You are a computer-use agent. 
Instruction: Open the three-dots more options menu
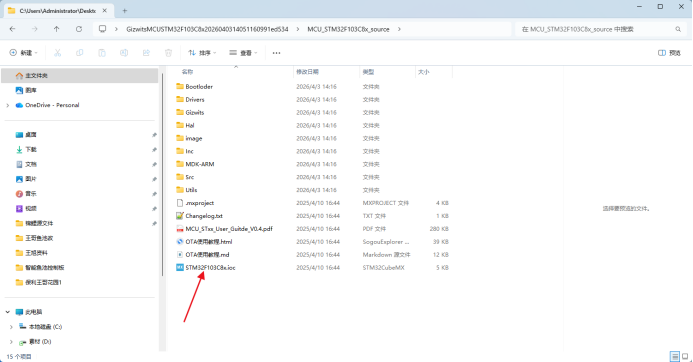tap(276, 53)
